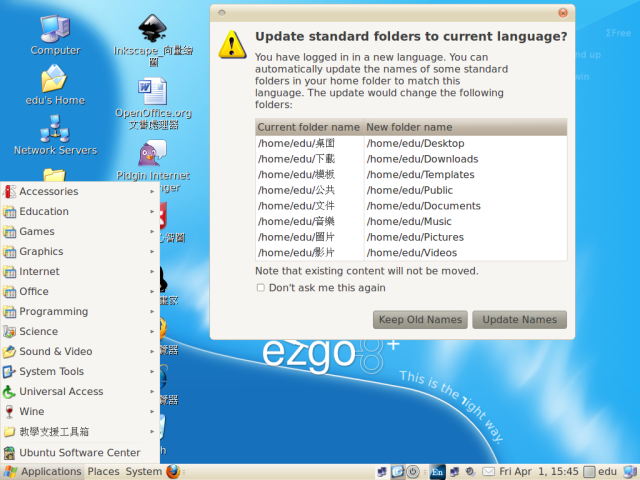This screenshot has width=640, height=480.
Task: Click the Update Names button
Action: click(519, 320)
